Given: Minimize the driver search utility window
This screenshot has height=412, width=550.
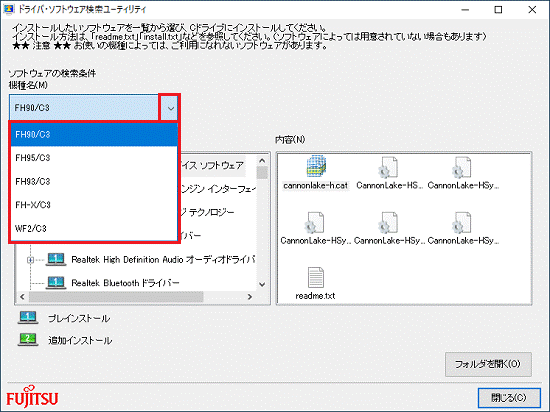Looking at the screenshot, I should point(465,9).
